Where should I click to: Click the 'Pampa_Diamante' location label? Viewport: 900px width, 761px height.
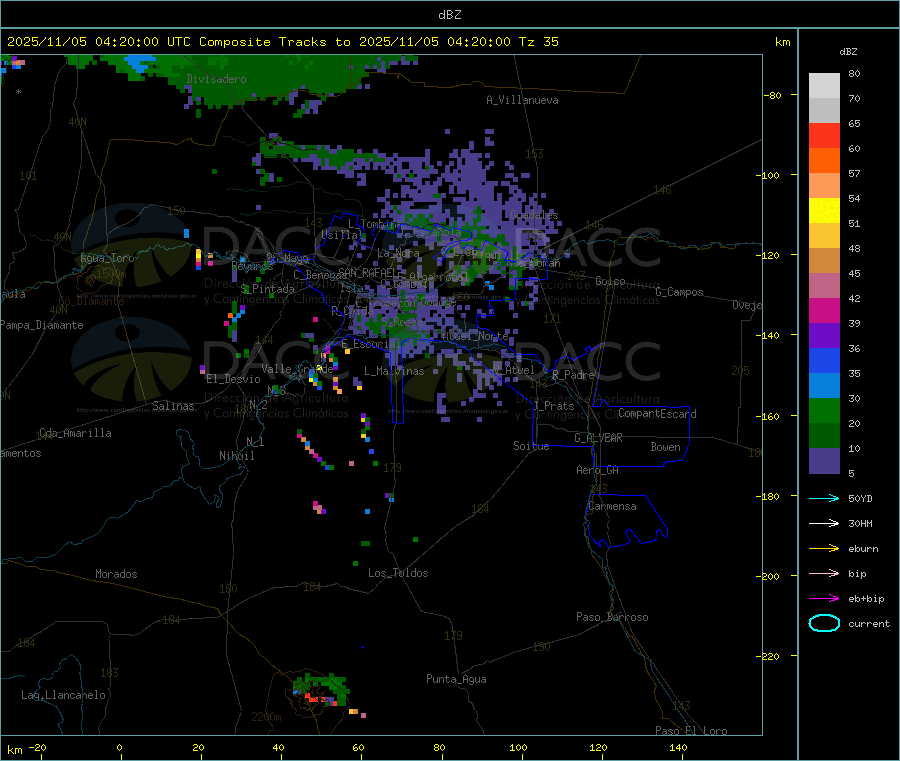pos(42,325)
